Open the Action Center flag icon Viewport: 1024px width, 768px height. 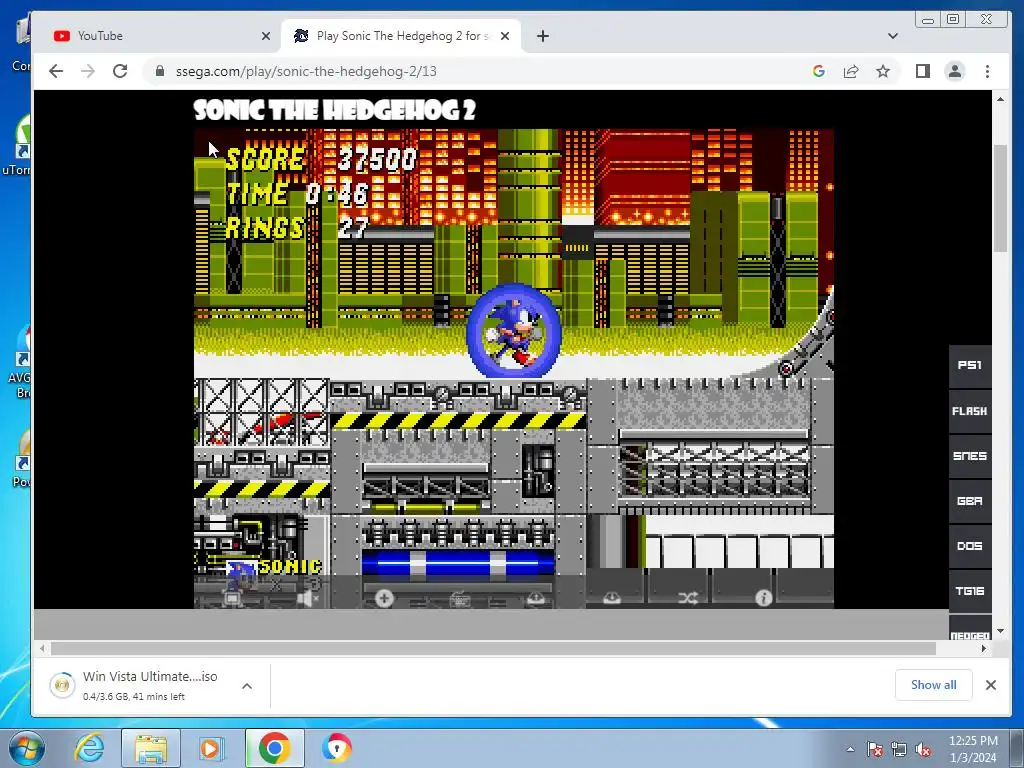[874, 749]
